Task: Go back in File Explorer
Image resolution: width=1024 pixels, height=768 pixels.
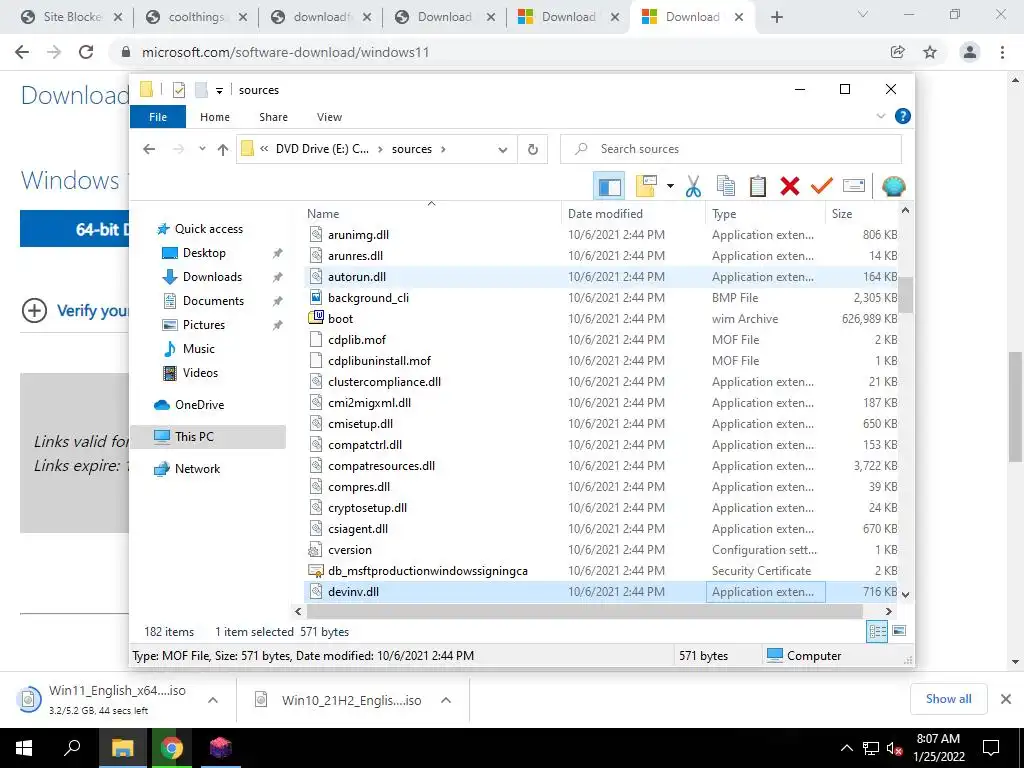Action: (149, 149)
